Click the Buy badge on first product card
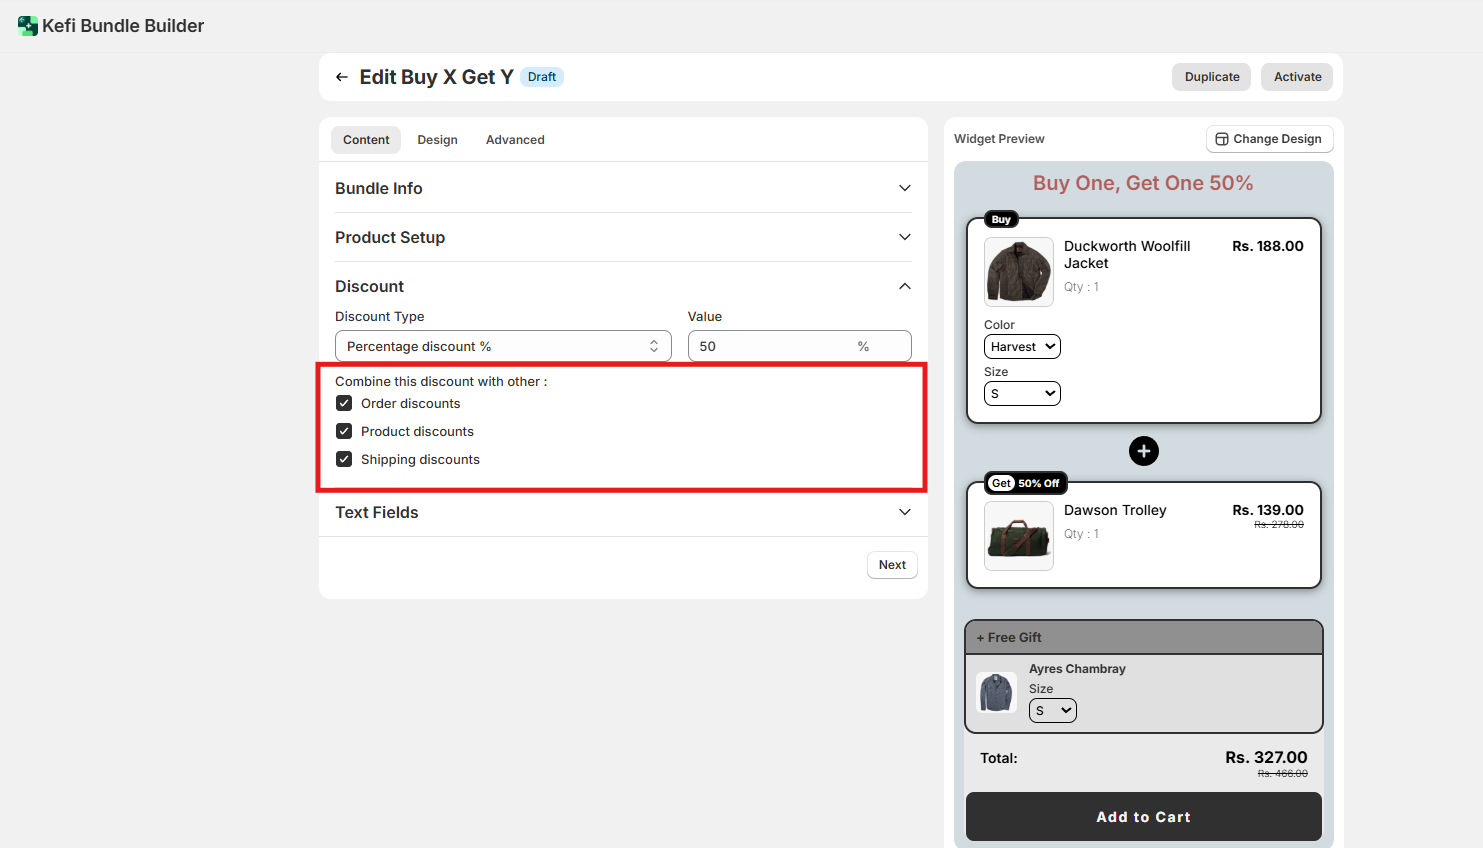1483x848 pixels. pos(1001,219)
